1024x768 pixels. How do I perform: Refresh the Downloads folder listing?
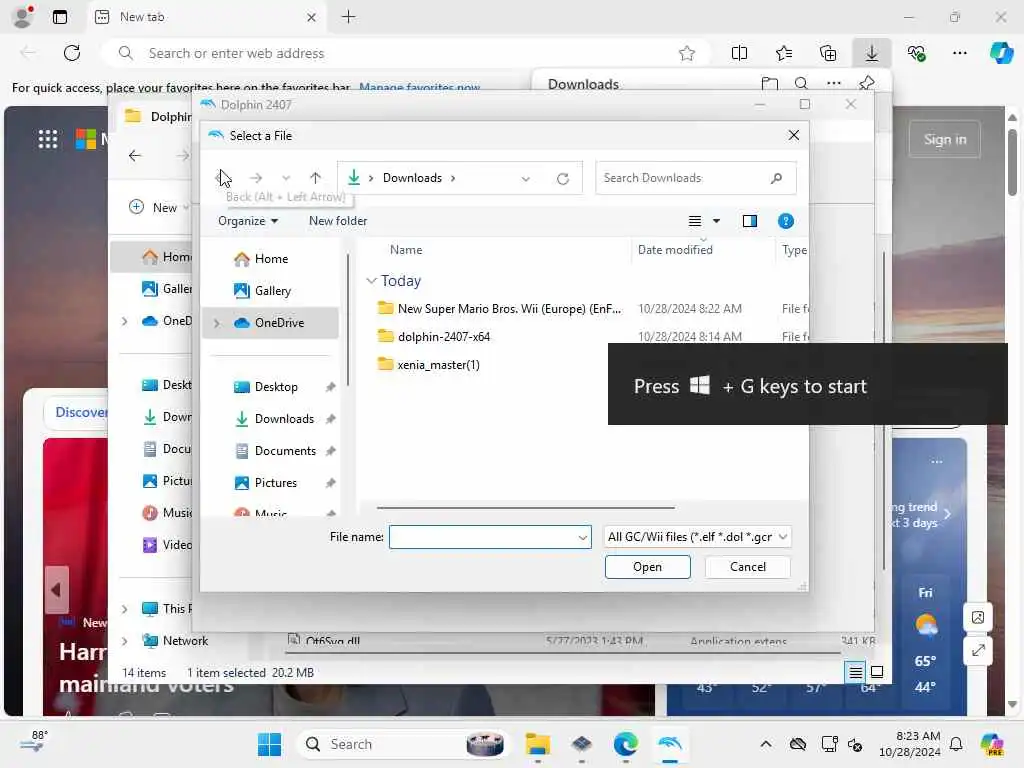562,178
